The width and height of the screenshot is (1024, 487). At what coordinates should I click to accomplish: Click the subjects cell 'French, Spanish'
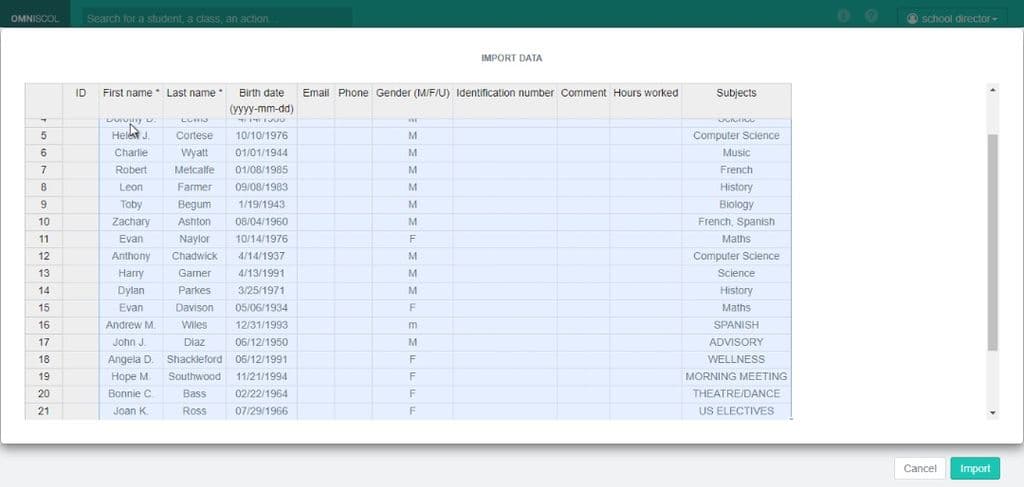click(736, 222)
